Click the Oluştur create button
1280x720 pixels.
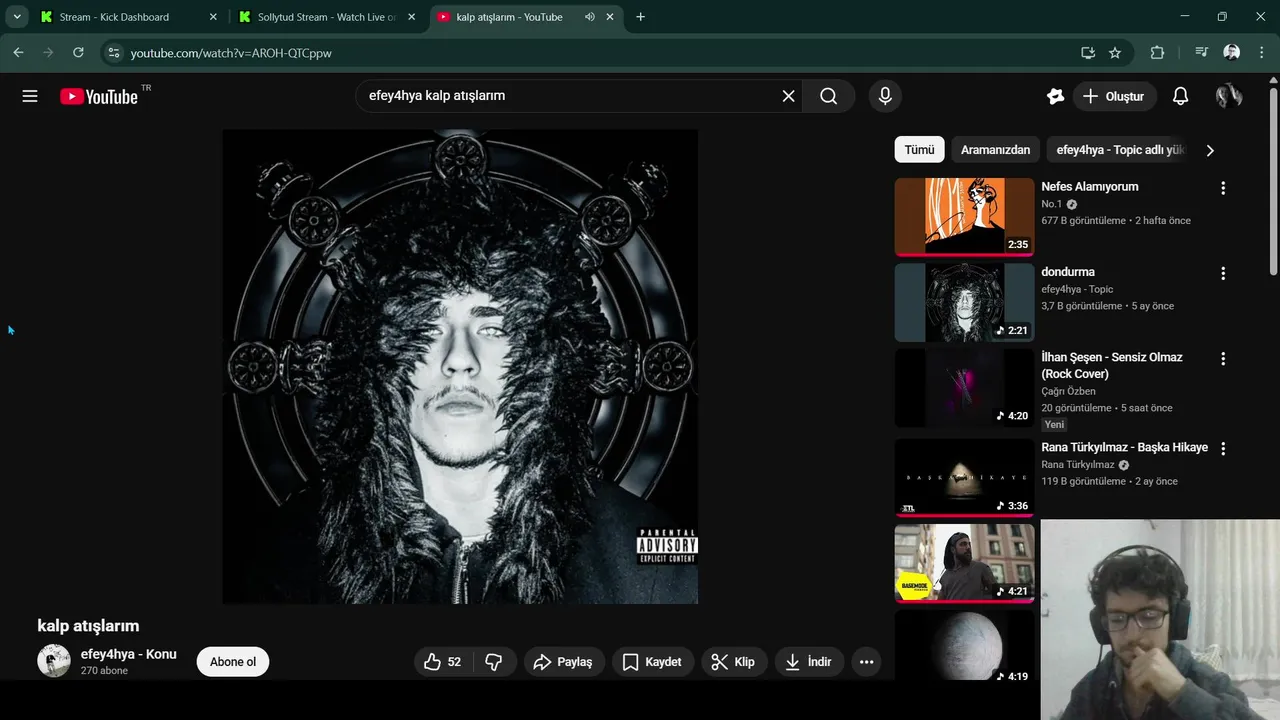1114,96
